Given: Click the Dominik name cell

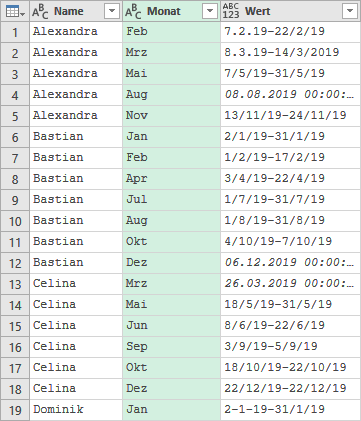Looking at the screenshot, I should click(76, 410).
